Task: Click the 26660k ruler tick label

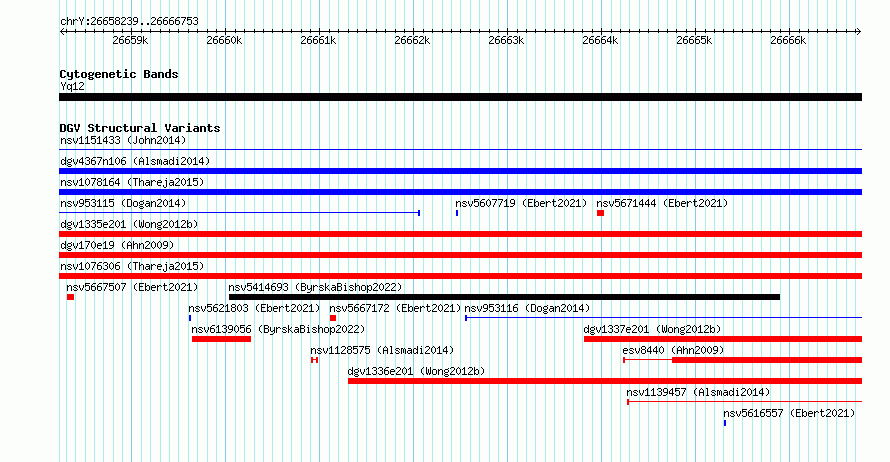Action: pyautogui.click(x=224, y=40)
